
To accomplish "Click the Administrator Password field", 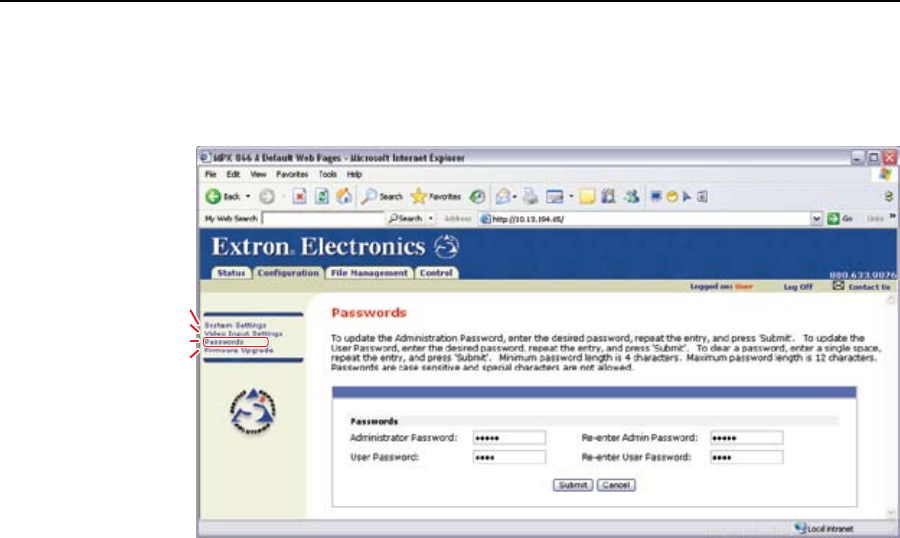I will point(509,438).
